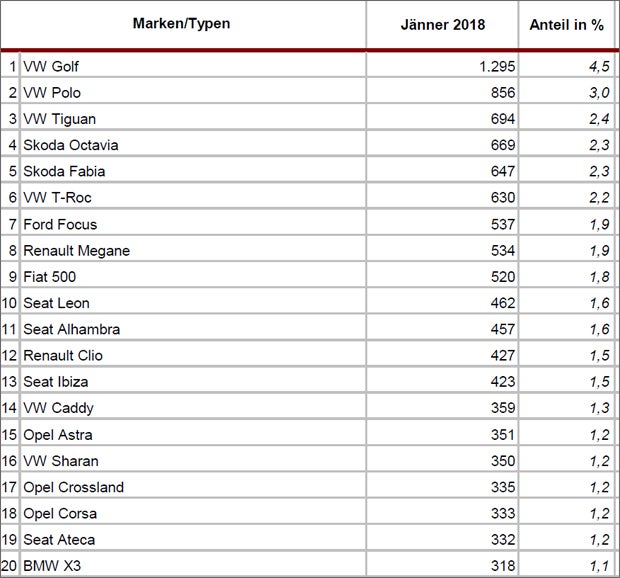Click the Jänner 2018 column header
620x578 pixels.
click(x=441, y=24)
